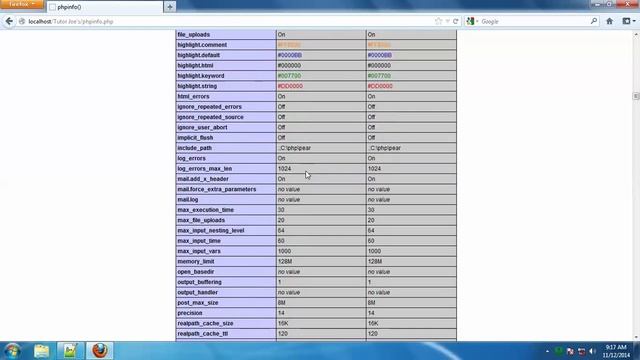Select the max_execution_time local value 30
640x360 pixels.
[x=281, y=210]
